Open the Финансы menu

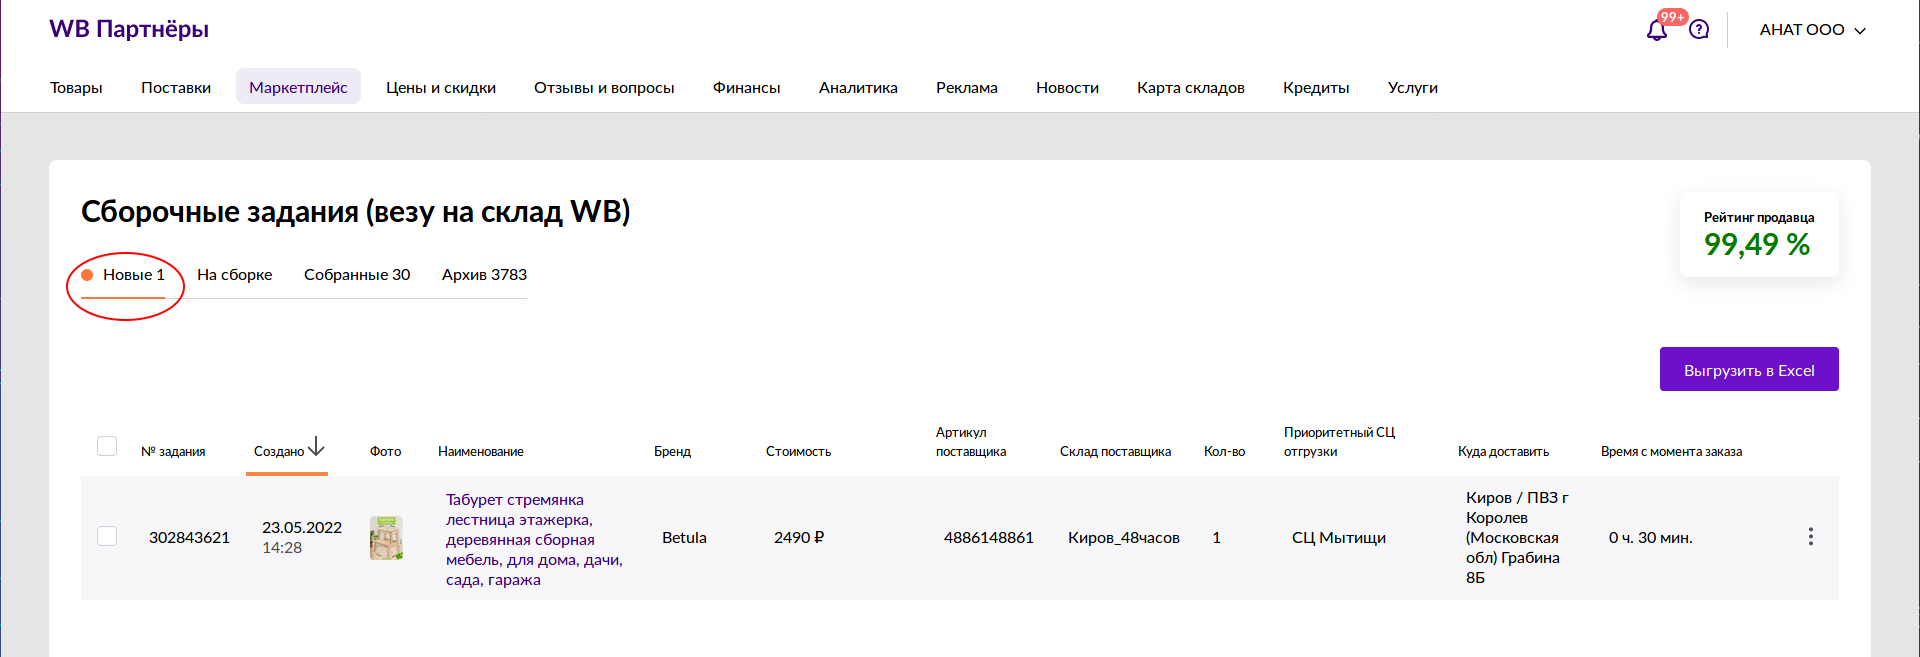coord(746,88)
